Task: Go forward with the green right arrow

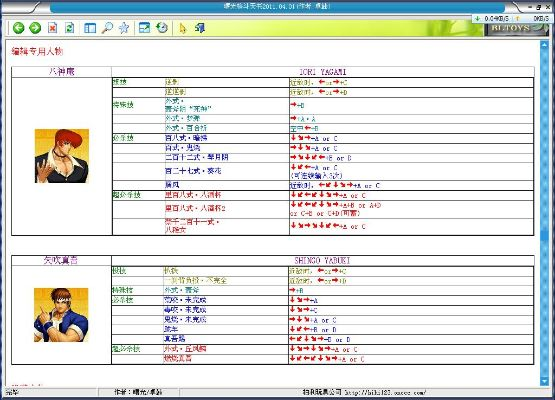Action: (x=35, y=28)
